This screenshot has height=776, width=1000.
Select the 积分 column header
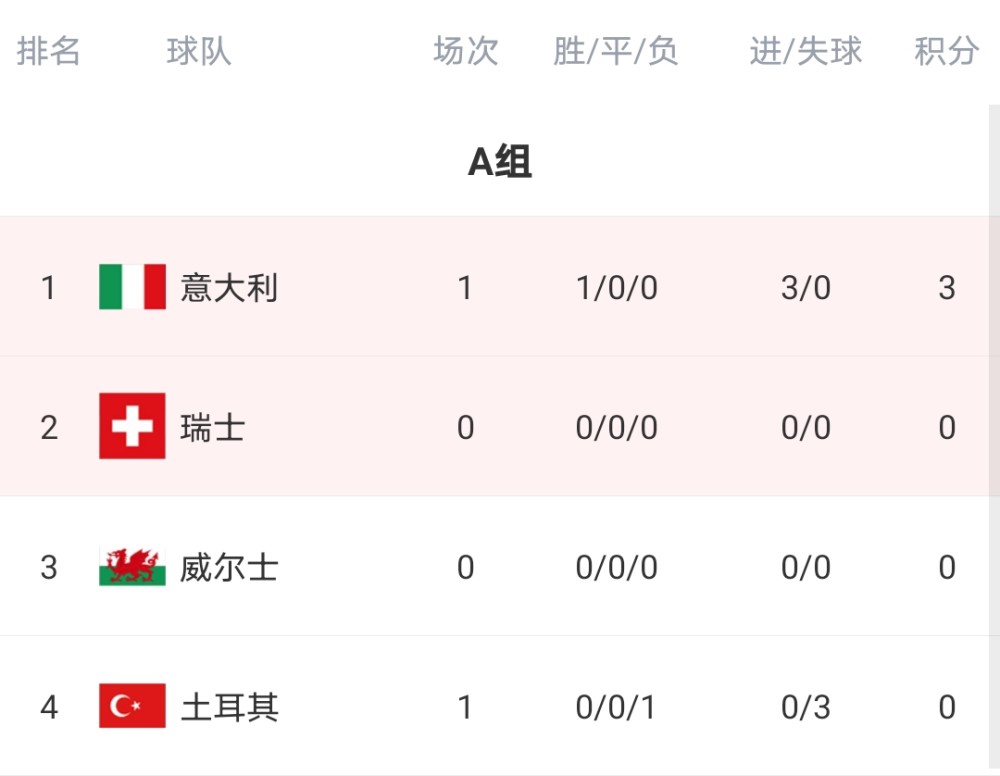(946, 51)
